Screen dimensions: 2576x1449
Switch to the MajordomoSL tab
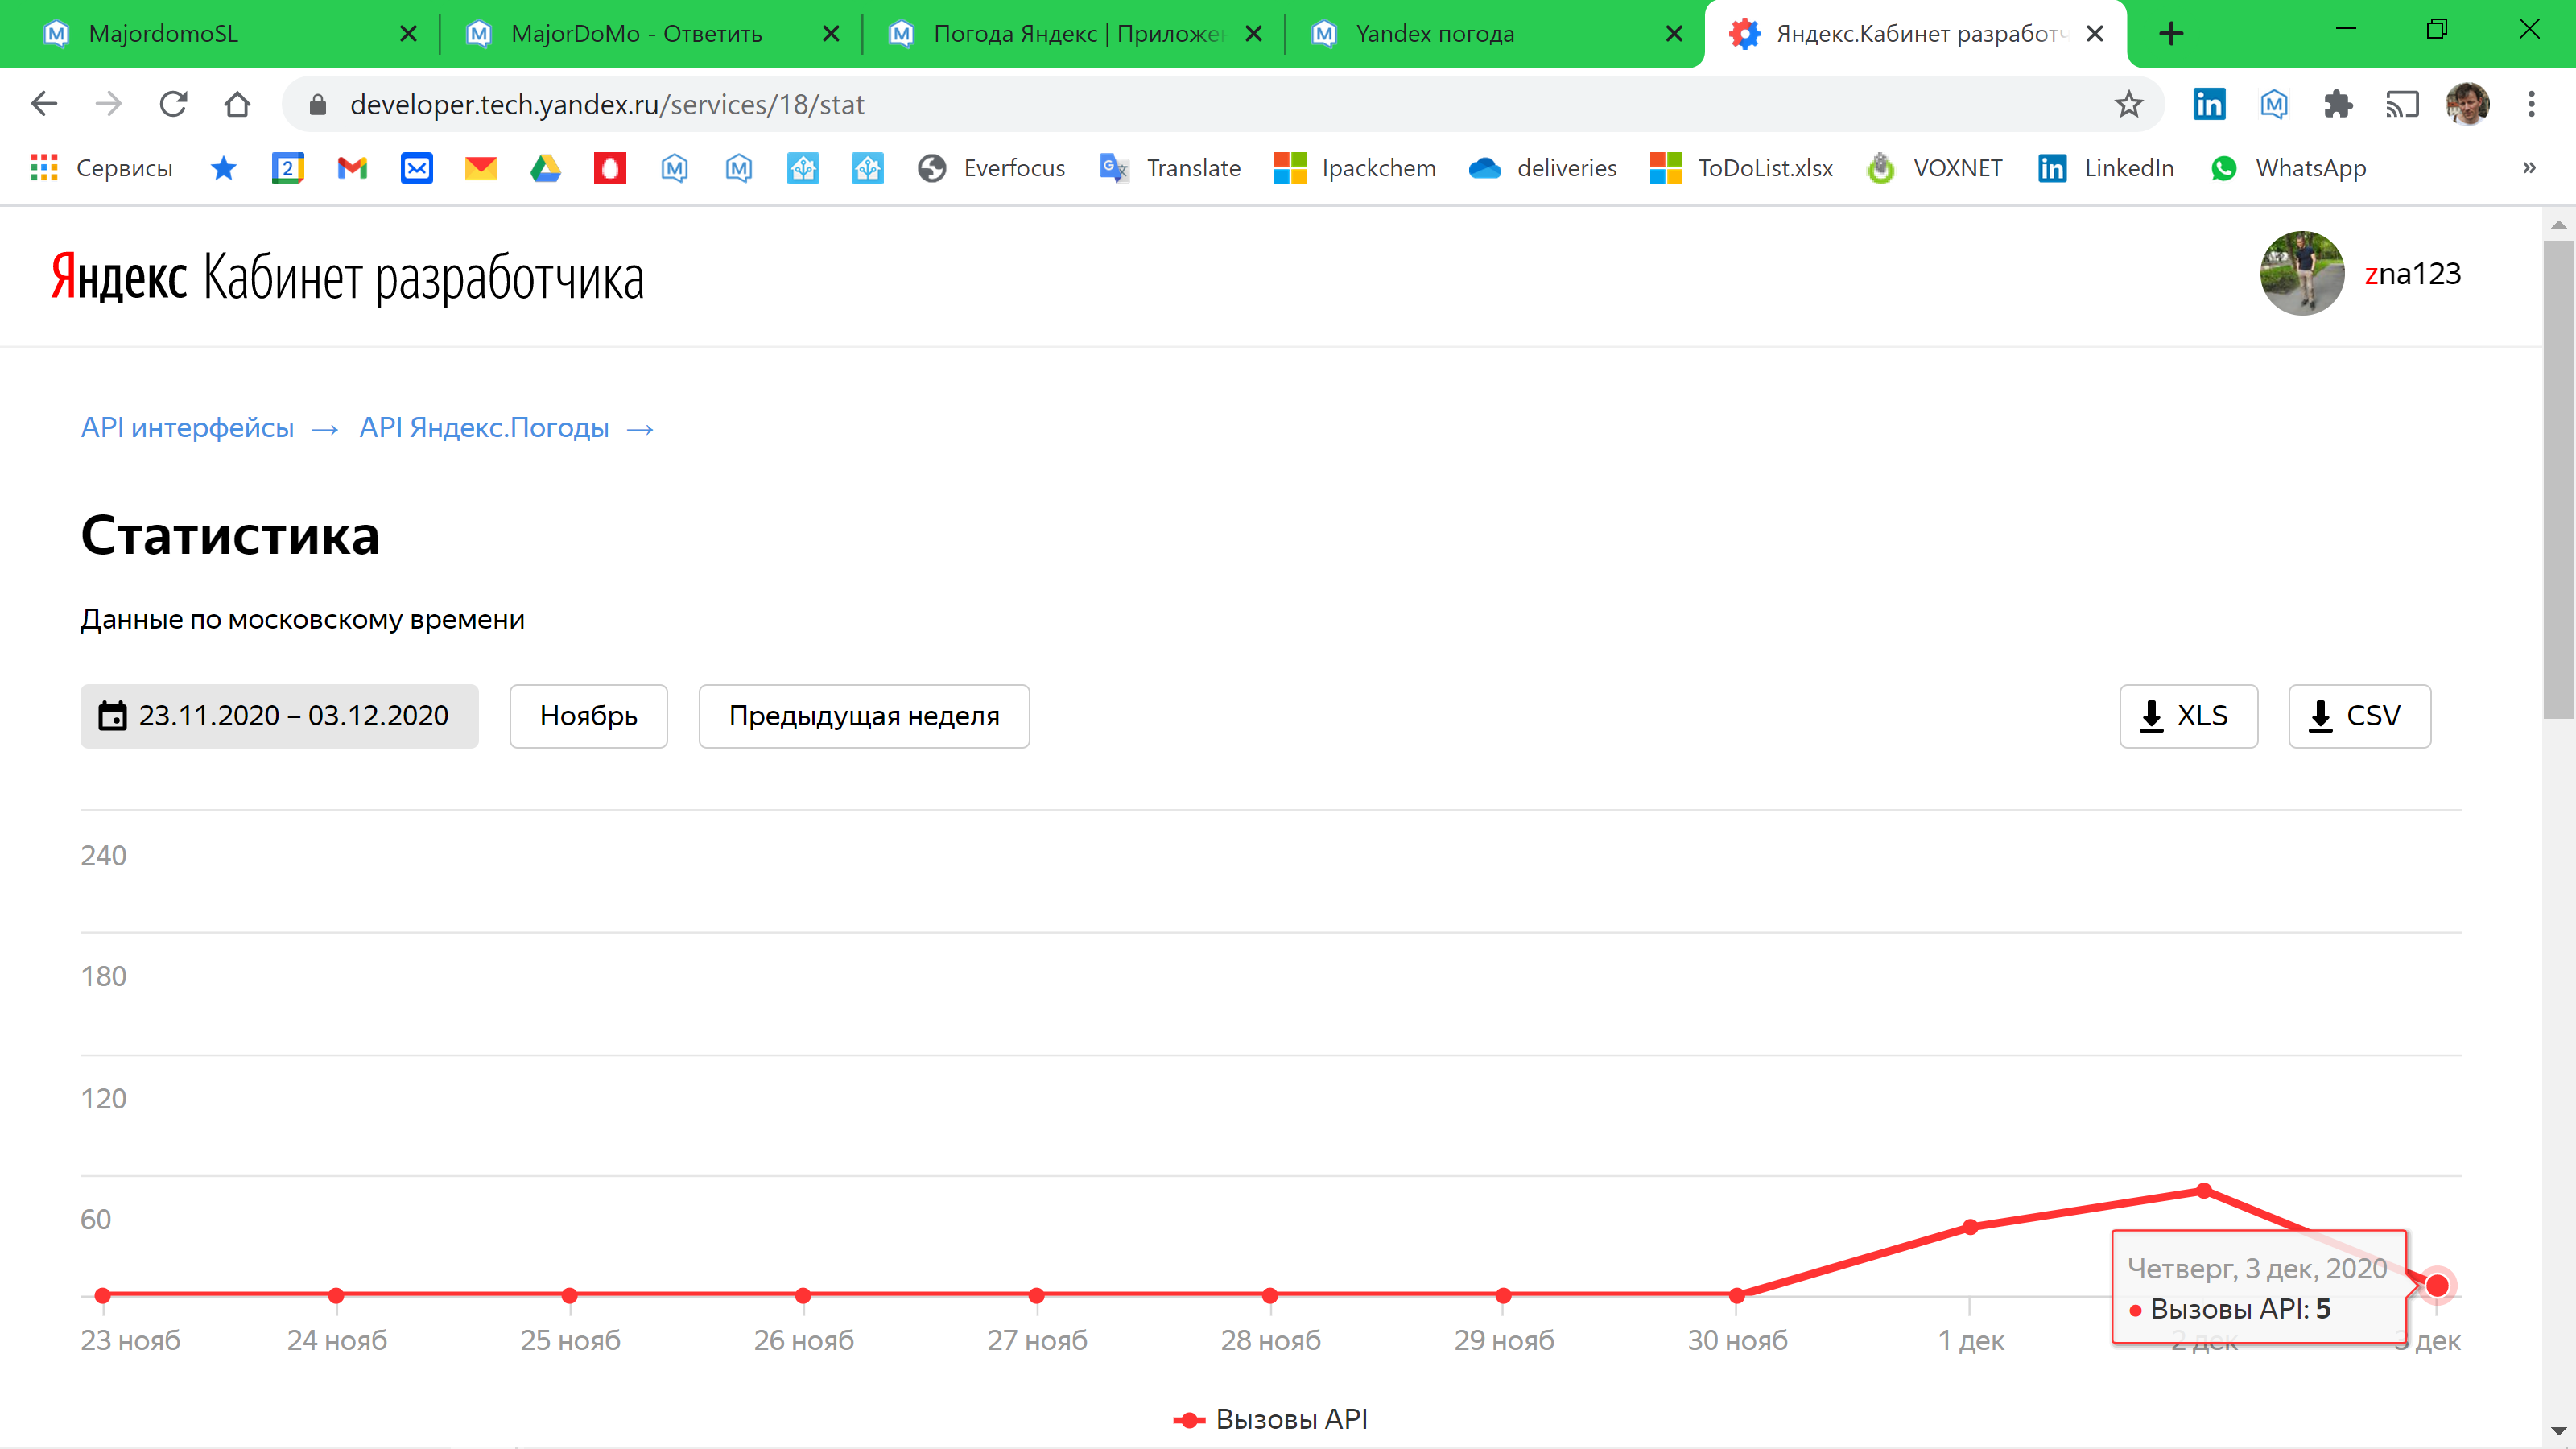163,34
